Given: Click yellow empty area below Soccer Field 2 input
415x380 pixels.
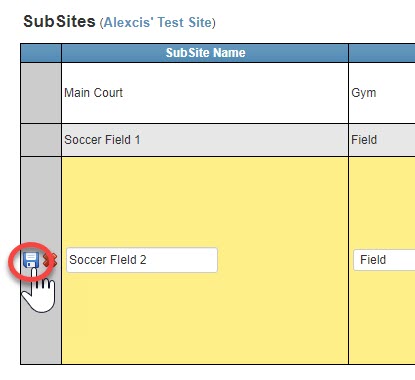Looking at the screenshot, I should pyautogui.click(x=205, y=318).
